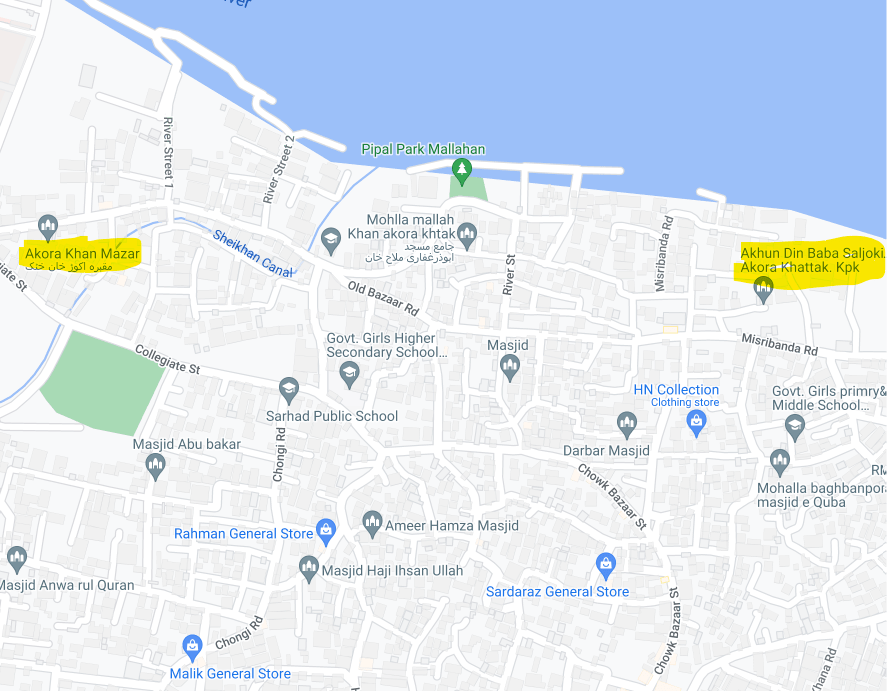Image resolution: width=888 pixels, height=691 pixels.
Task: Click the green field beside Collegiate St
Action: [x=102, y=383]
